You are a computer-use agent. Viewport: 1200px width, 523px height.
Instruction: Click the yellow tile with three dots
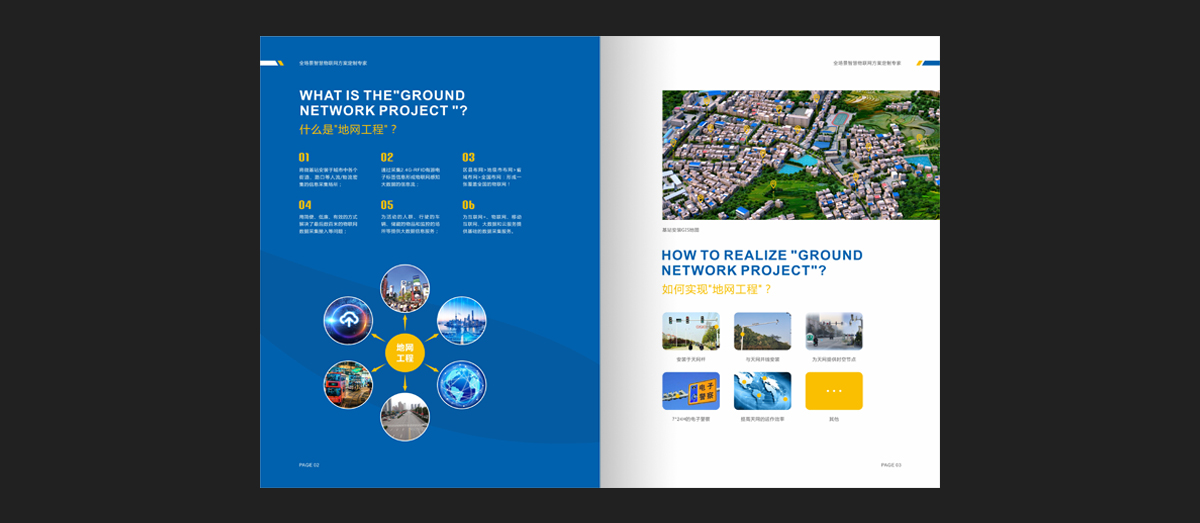834,391
